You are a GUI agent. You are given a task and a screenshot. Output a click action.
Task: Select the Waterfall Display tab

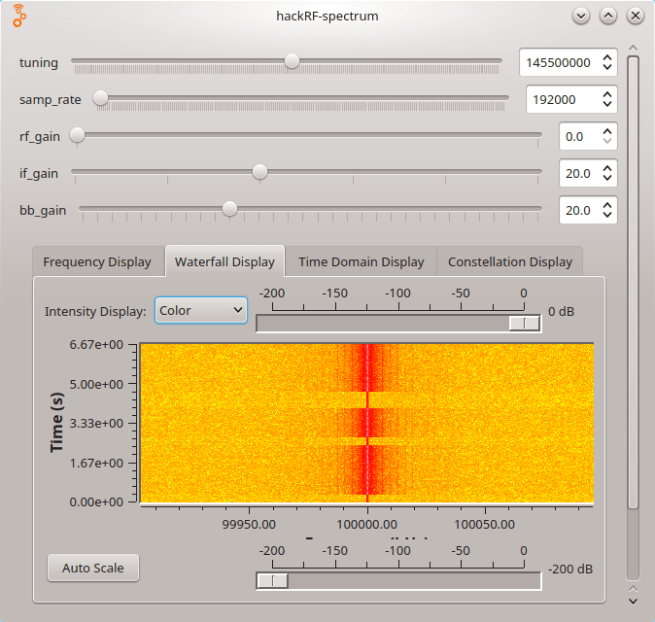pos(224,262)
